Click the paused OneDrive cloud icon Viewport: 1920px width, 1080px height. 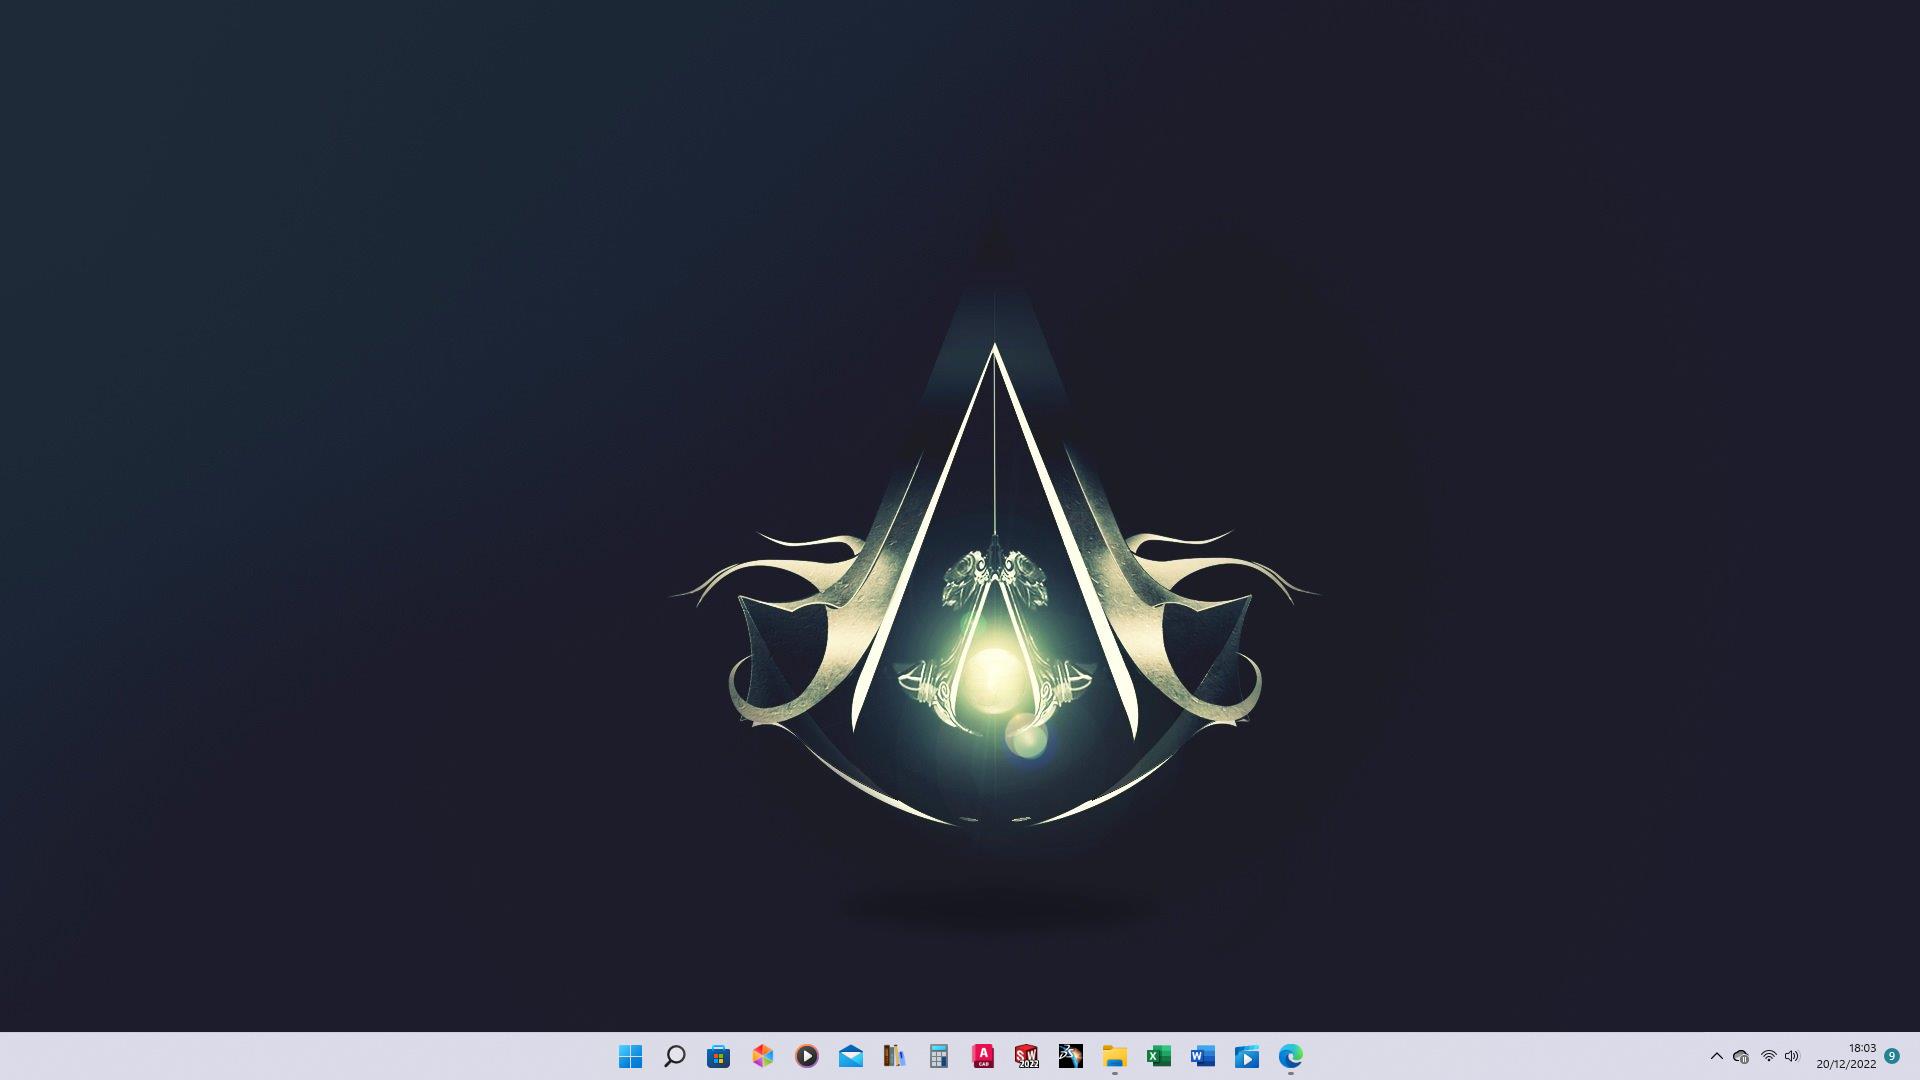(1741, 1056)
